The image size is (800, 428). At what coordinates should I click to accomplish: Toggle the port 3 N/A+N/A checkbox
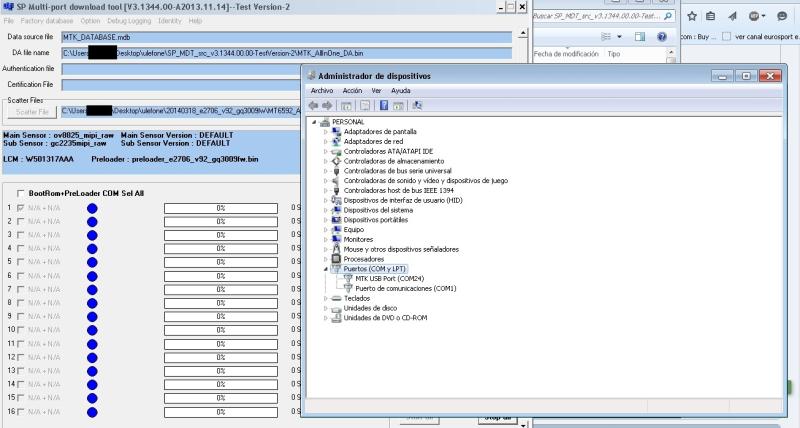point(20,235)
